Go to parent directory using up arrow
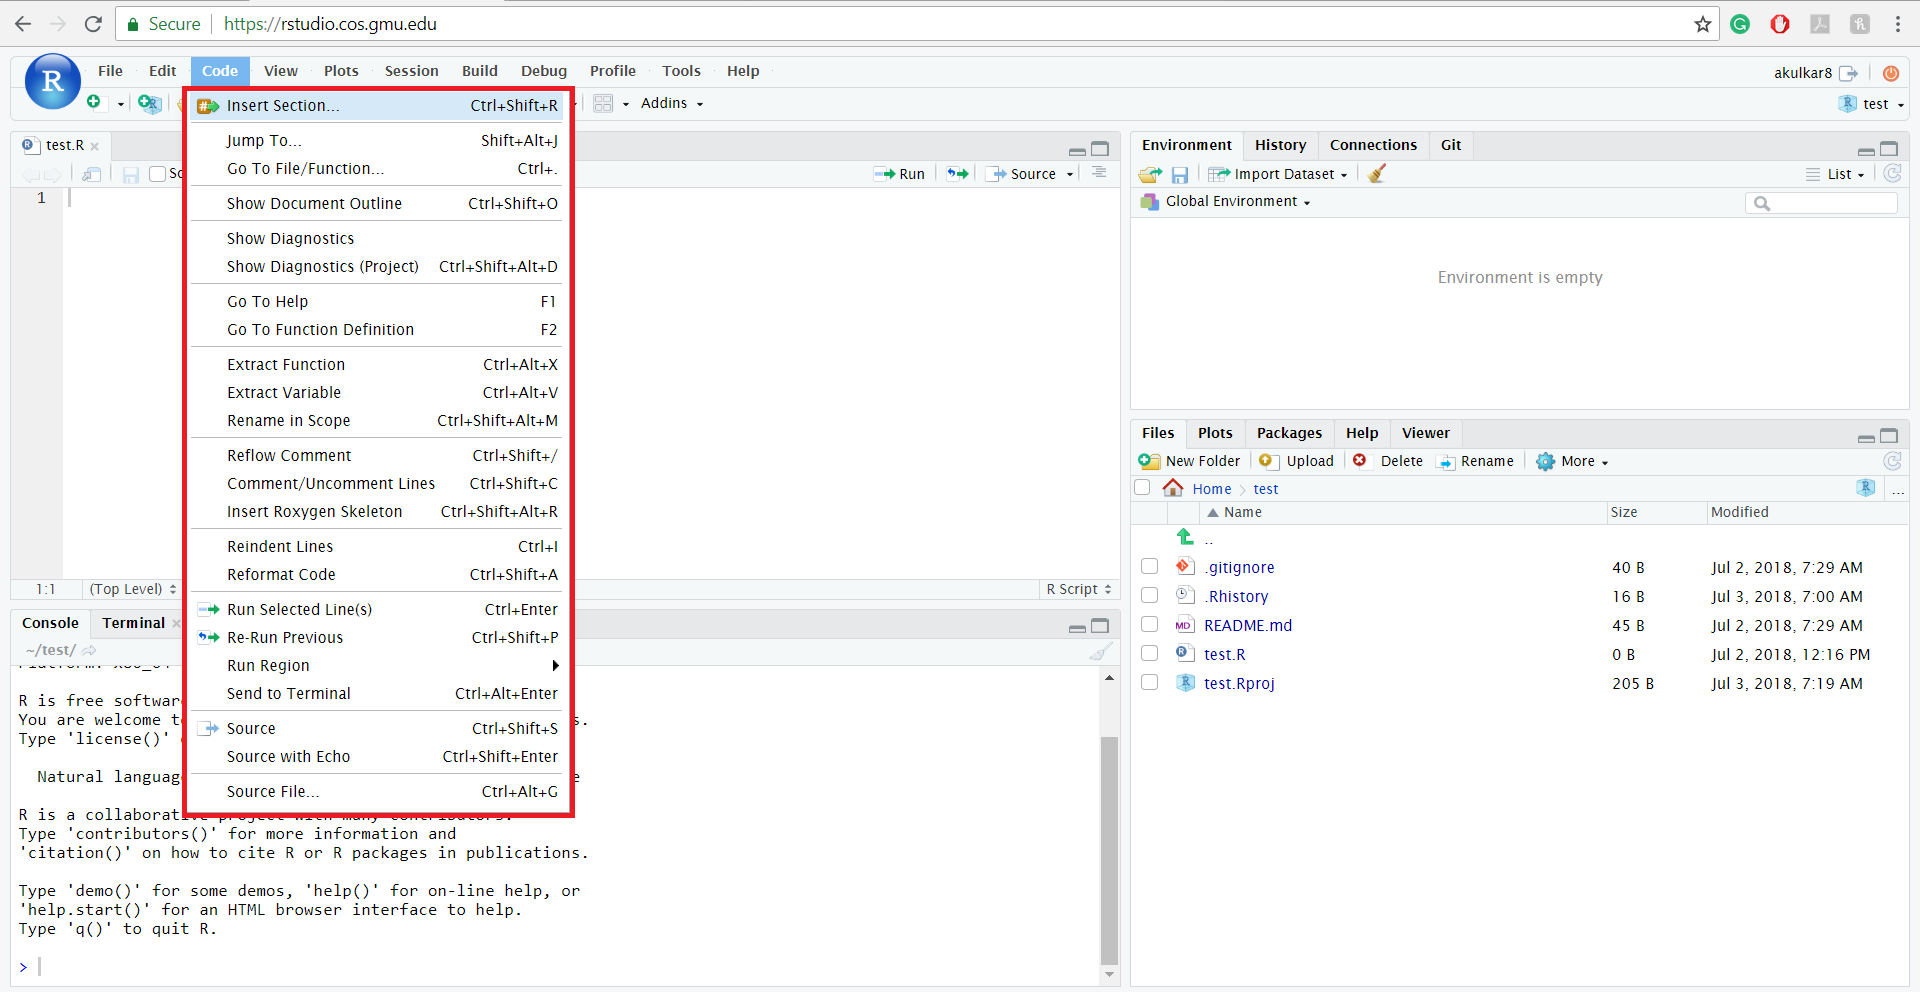 (x=1185, y=537)
